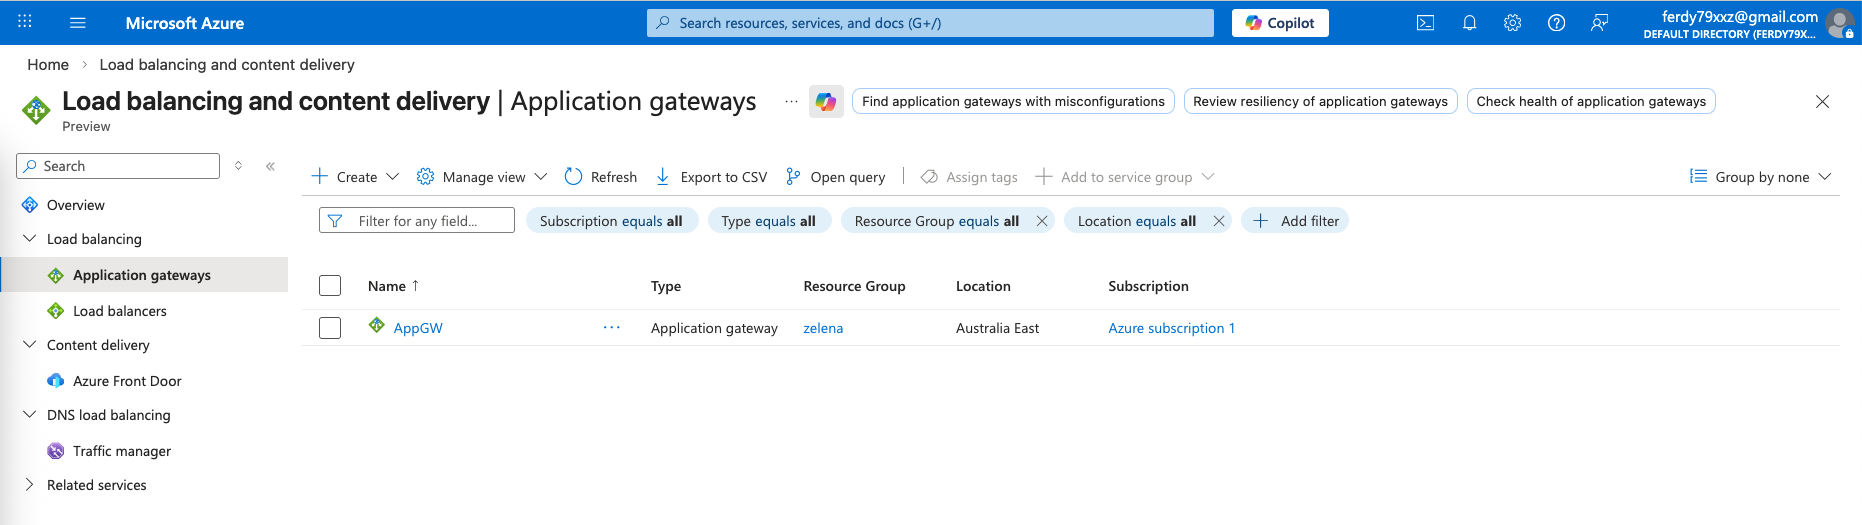Open Cloud Shell from top bar
Screen dimensions: 1862x525
[1425, 23]
